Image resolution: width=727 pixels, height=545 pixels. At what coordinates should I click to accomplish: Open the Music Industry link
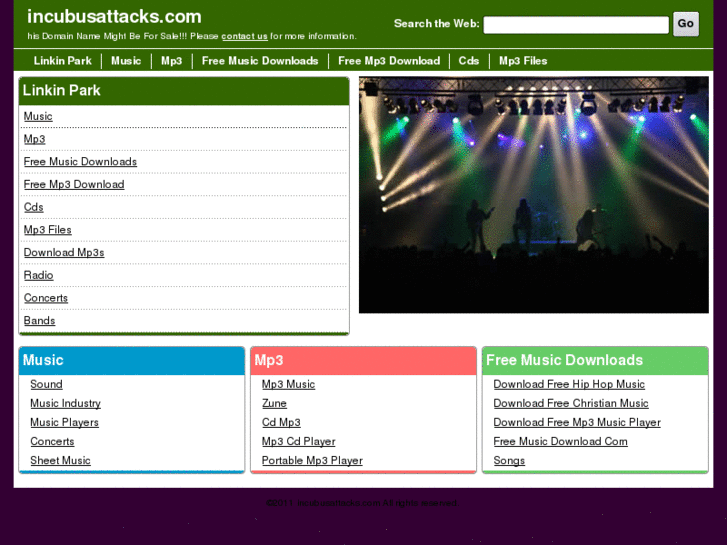pyautogui.click(x=65, y=404)
